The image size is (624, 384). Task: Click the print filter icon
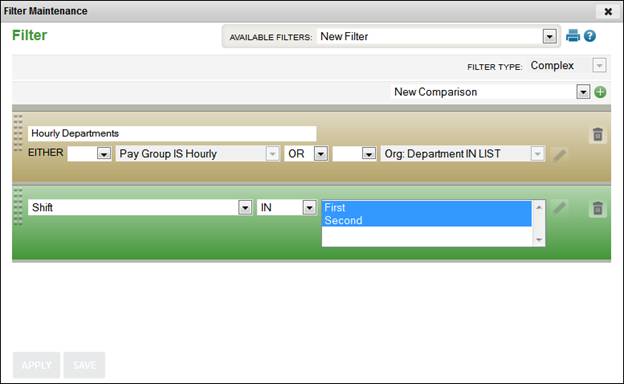[x=573, y=36]
